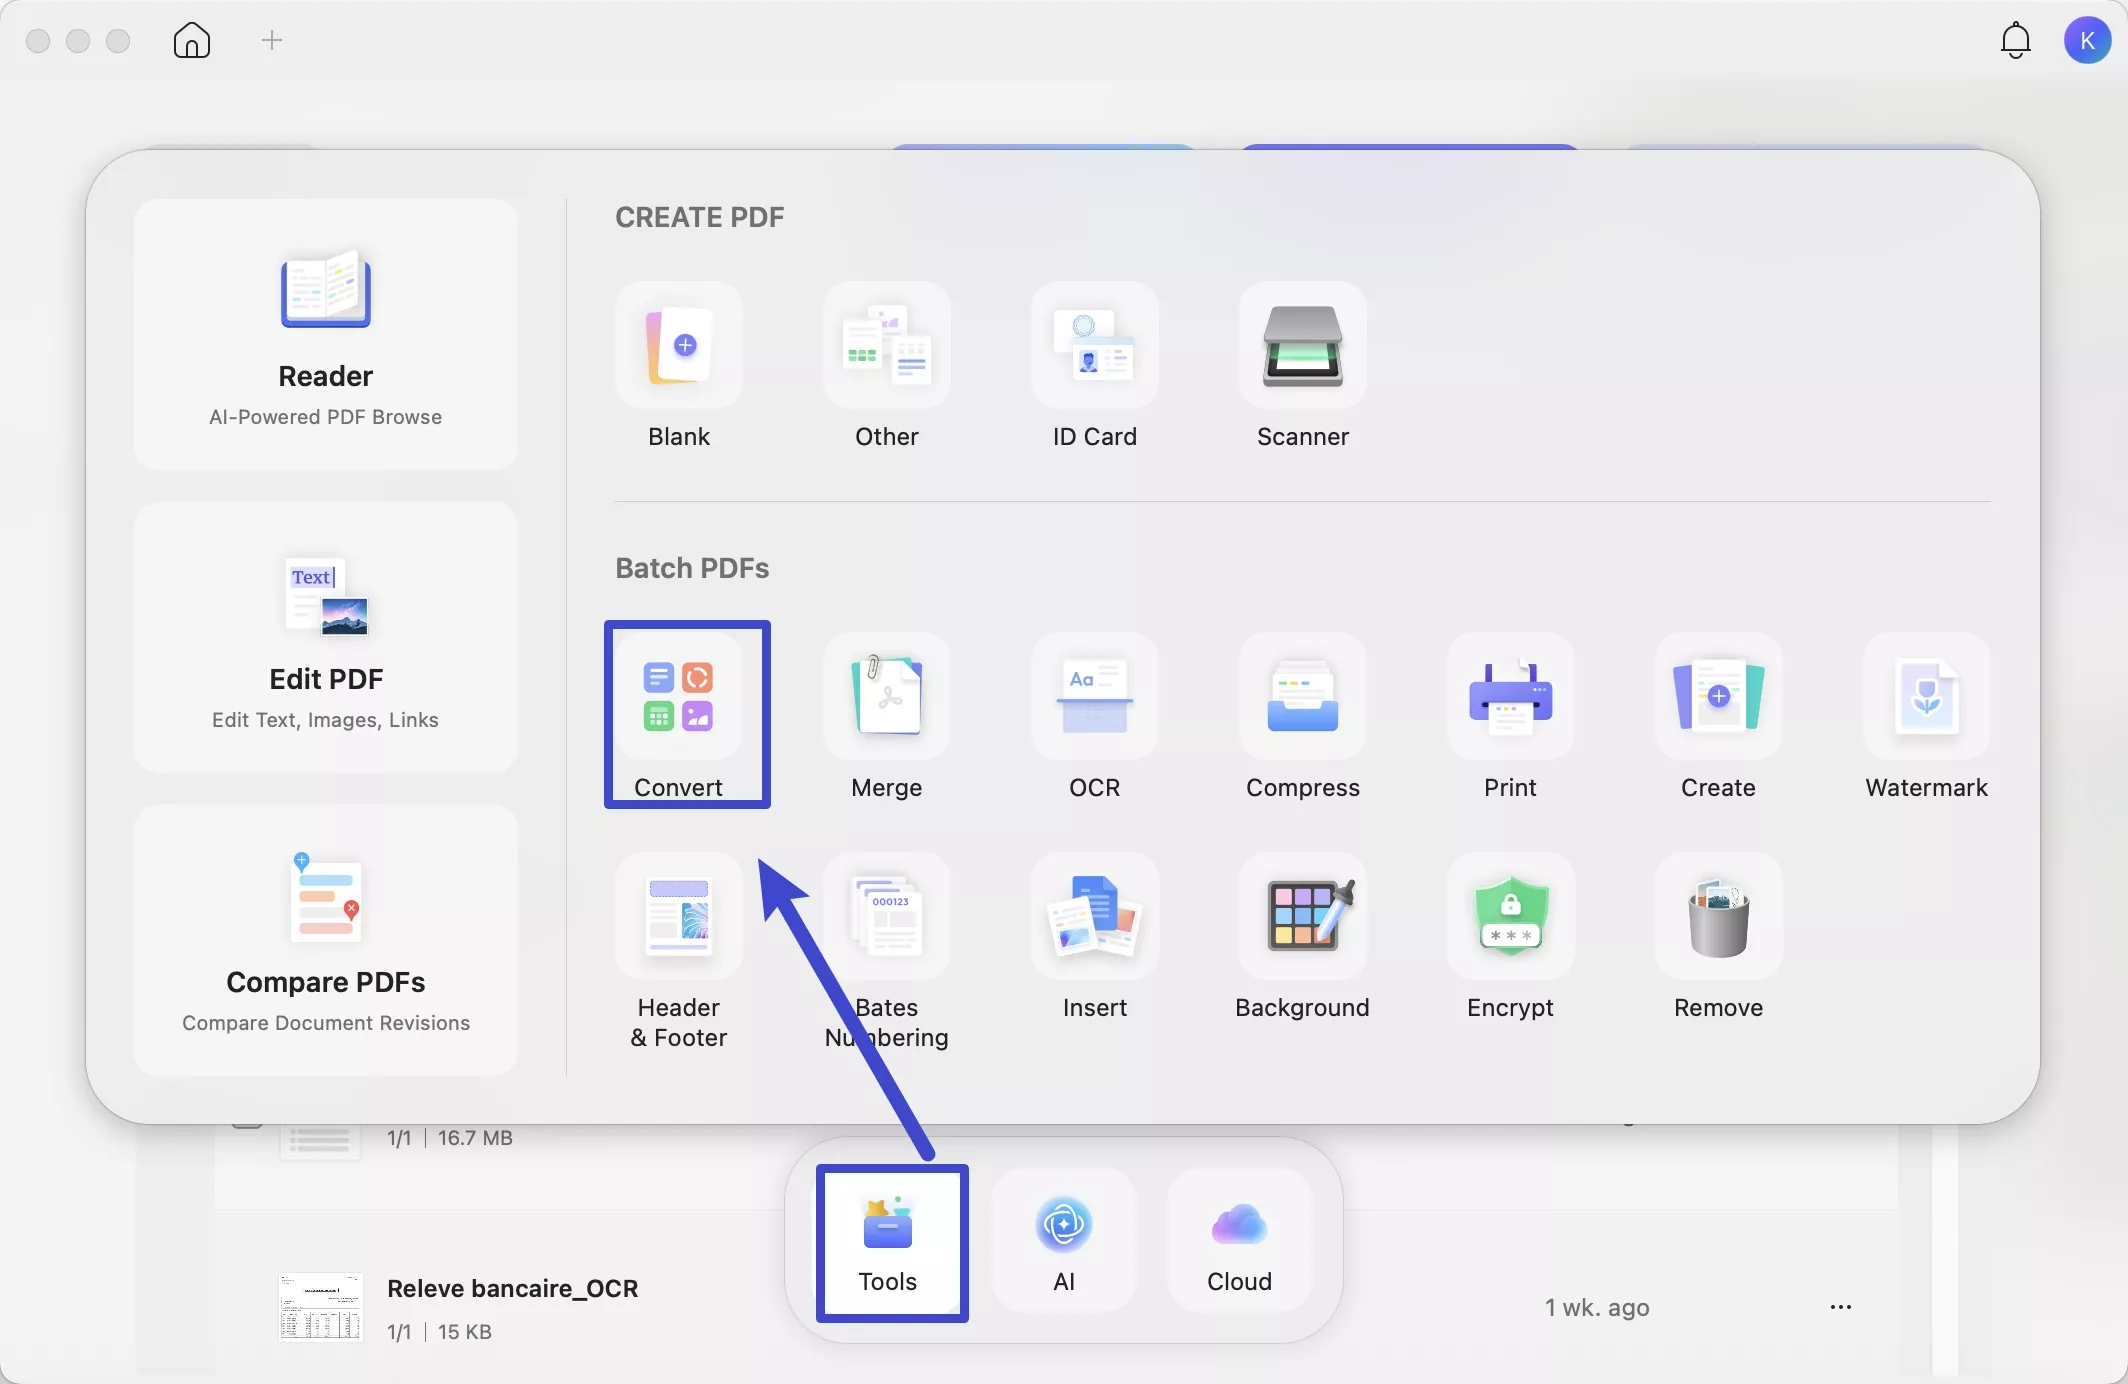2128x1384 pixels.
Task: Open the Reader AI-Powered PDF card
Action: pos(326,334)
